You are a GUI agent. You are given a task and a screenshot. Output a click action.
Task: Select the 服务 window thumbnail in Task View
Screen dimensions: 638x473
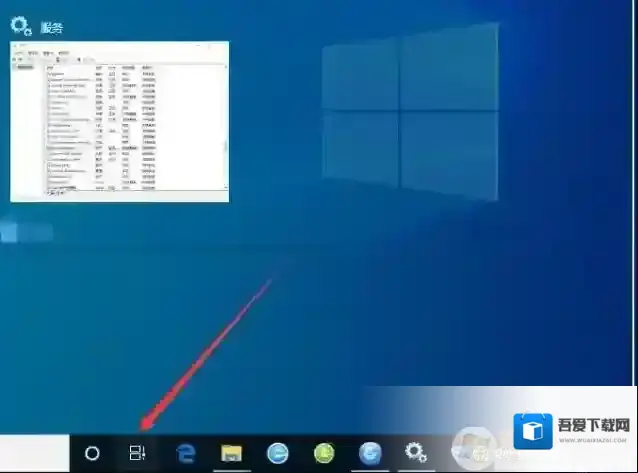120,121
